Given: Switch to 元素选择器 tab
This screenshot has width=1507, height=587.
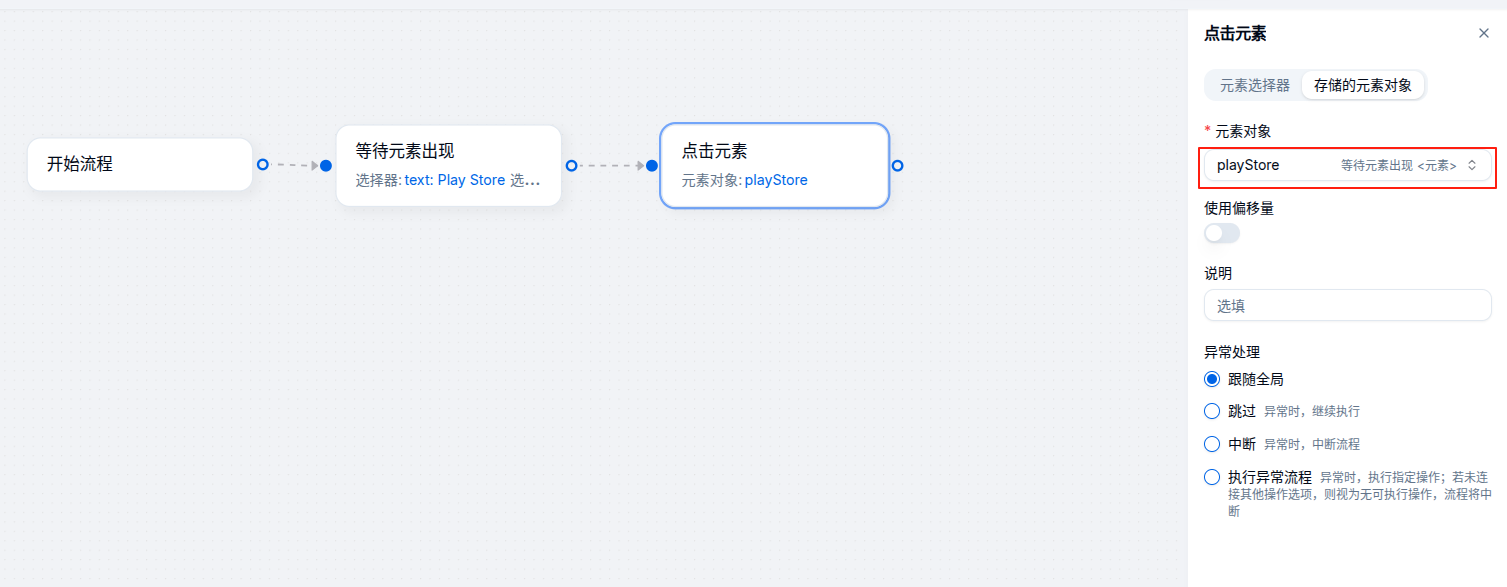Looking at the screenshot, I should coord(1254,86).
